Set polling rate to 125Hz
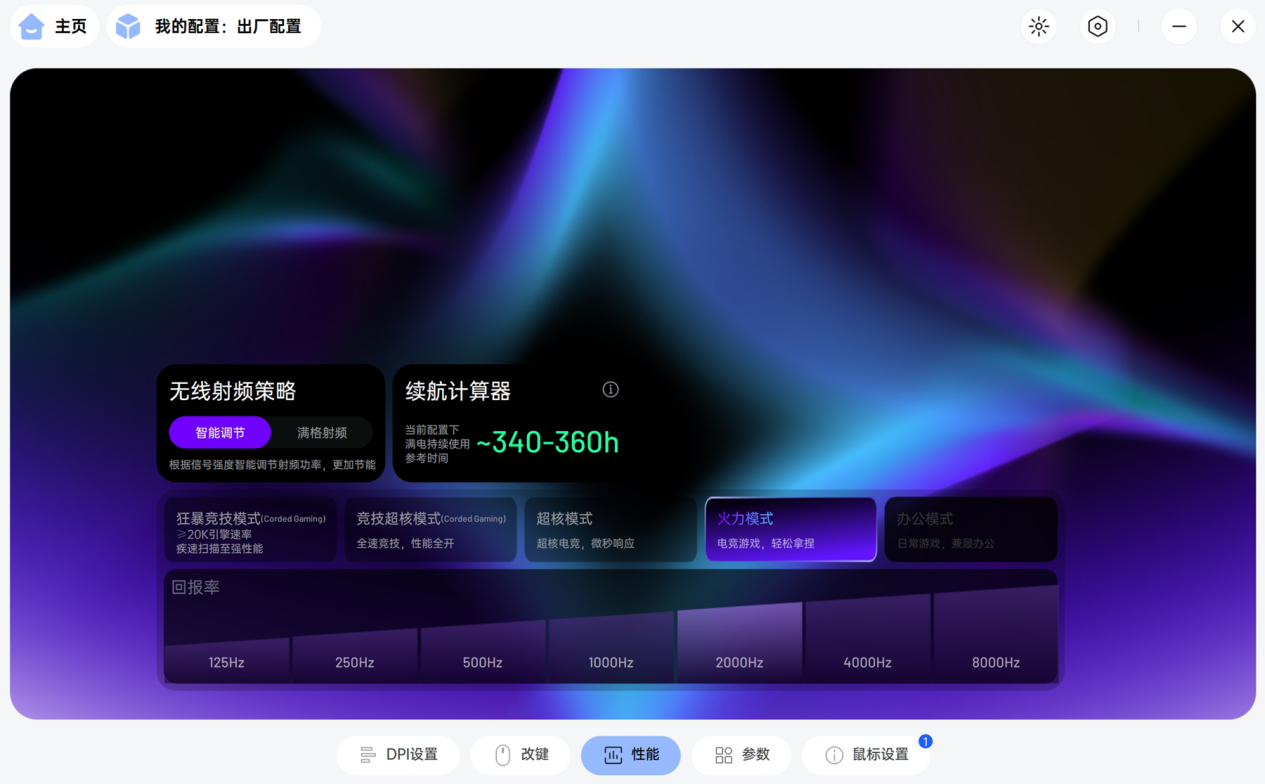Viewport: 1265px width, 784px height. point(227,659)
